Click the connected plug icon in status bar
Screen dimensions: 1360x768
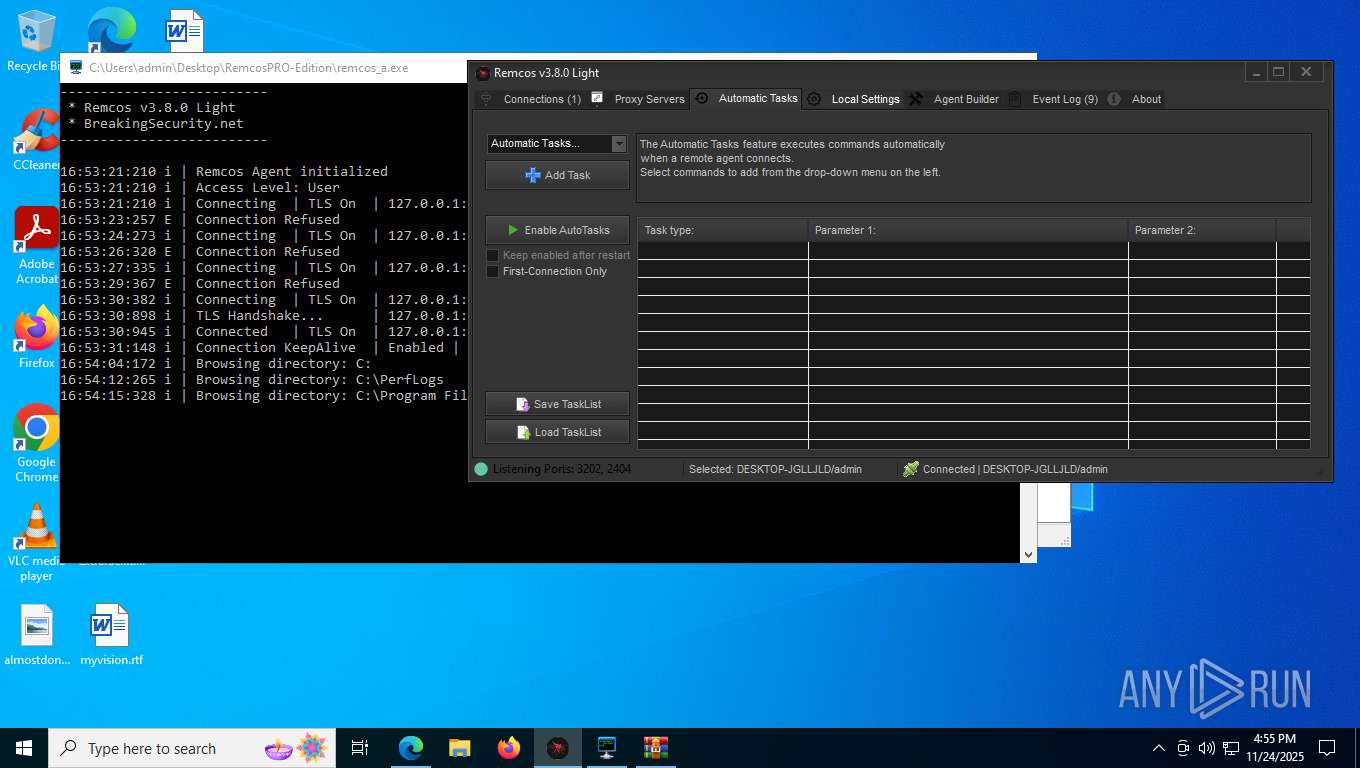point(910,469)
